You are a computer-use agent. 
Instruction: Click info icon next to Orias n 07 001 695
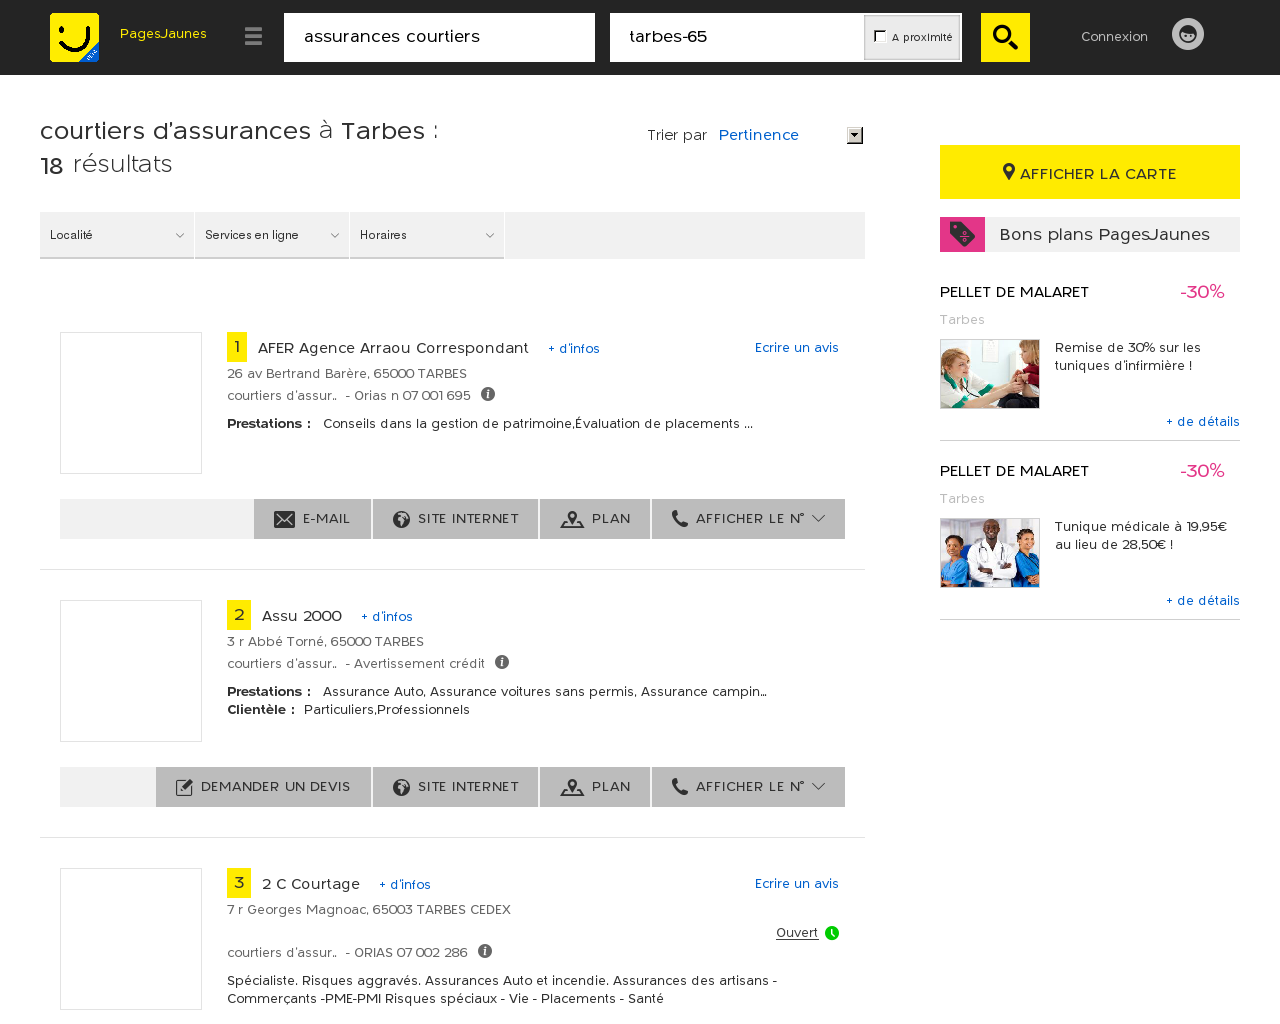[488, 394]
